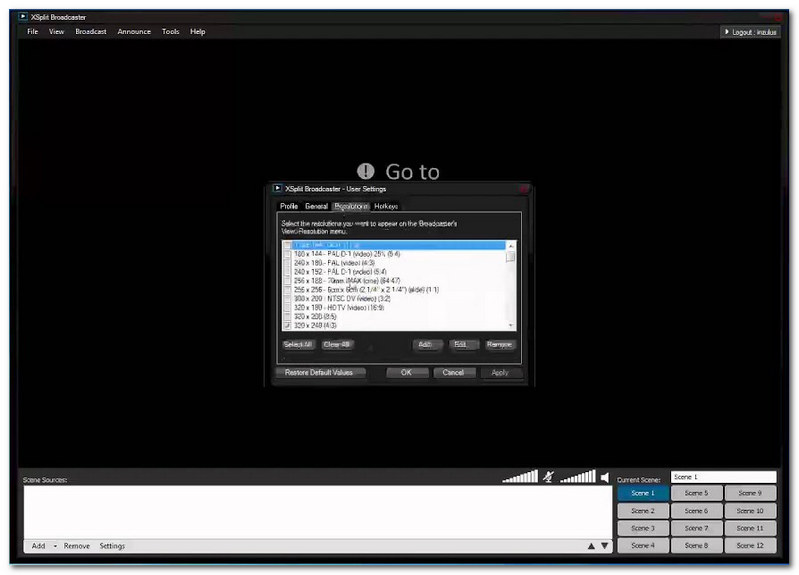Switch to Scene 5

697,493
